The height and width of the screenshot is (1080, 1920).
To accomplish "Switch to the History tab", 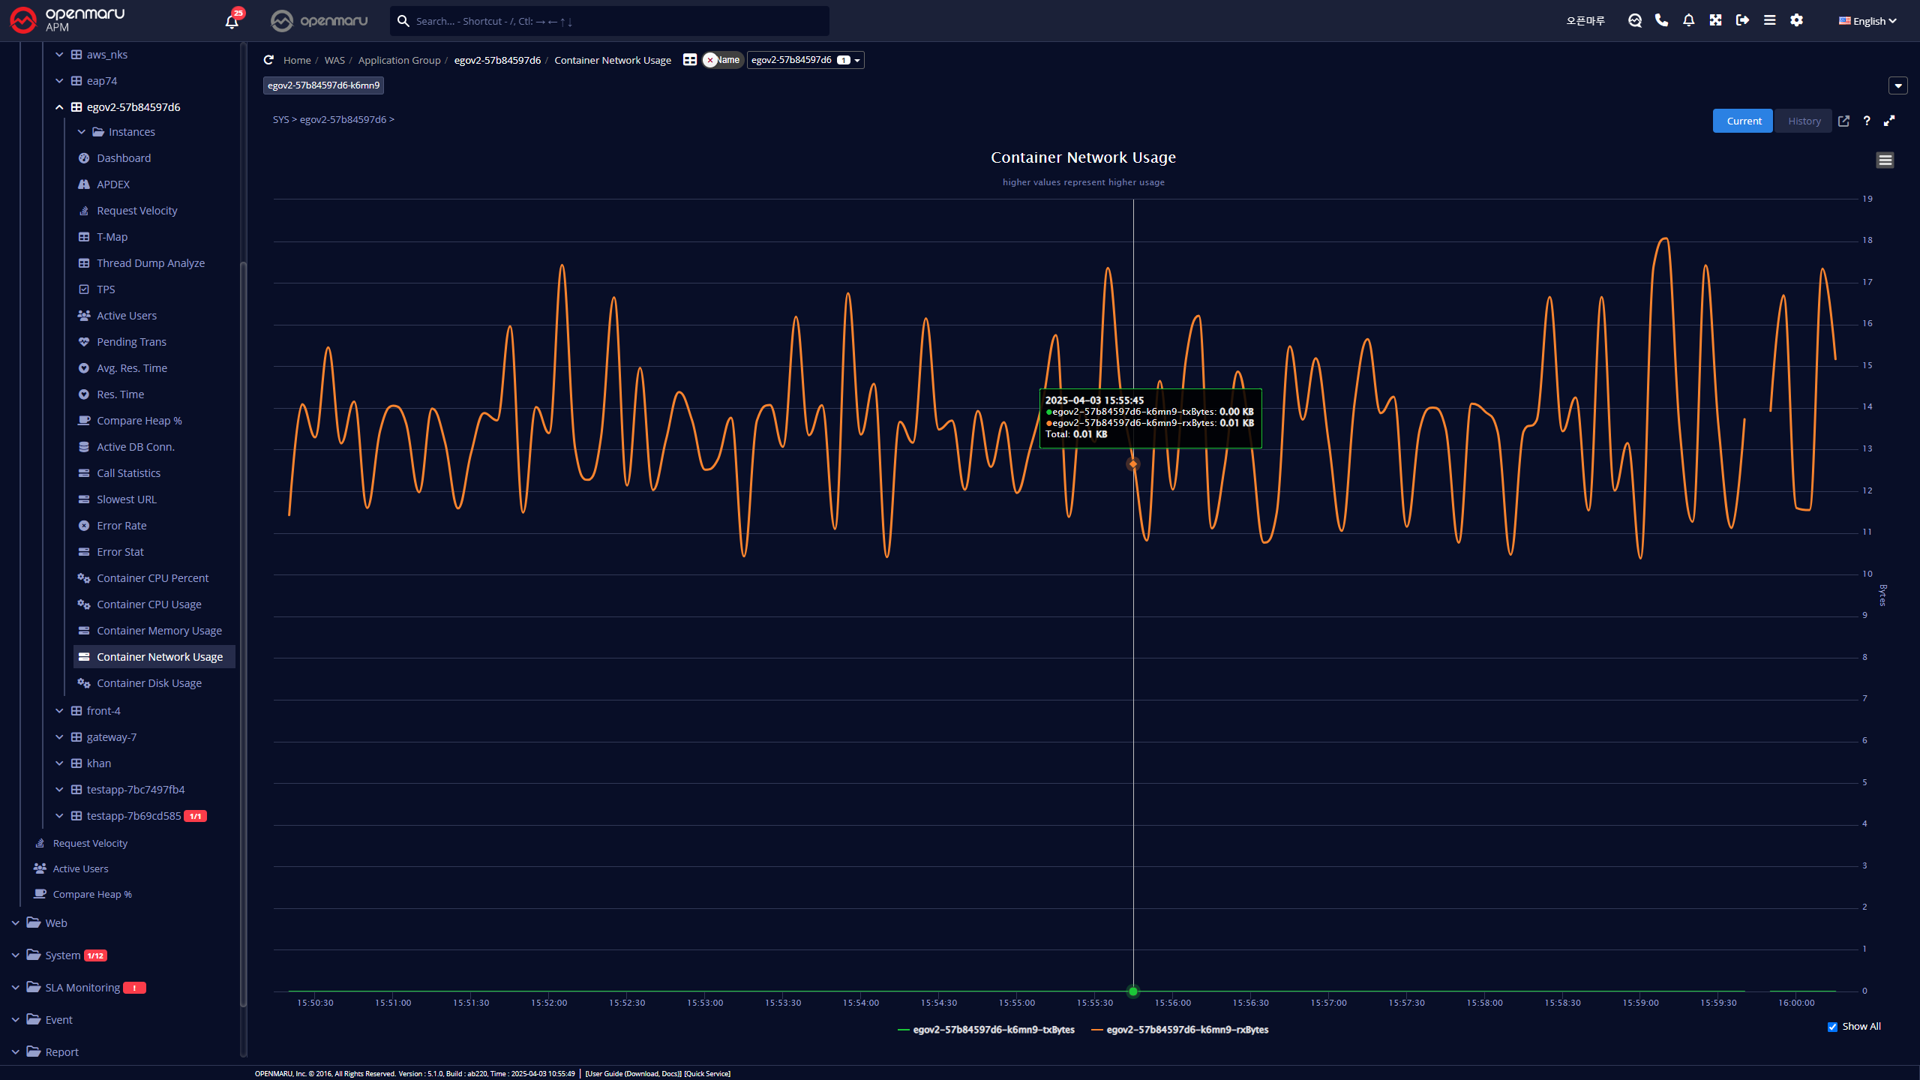I will coord(1804,121).
